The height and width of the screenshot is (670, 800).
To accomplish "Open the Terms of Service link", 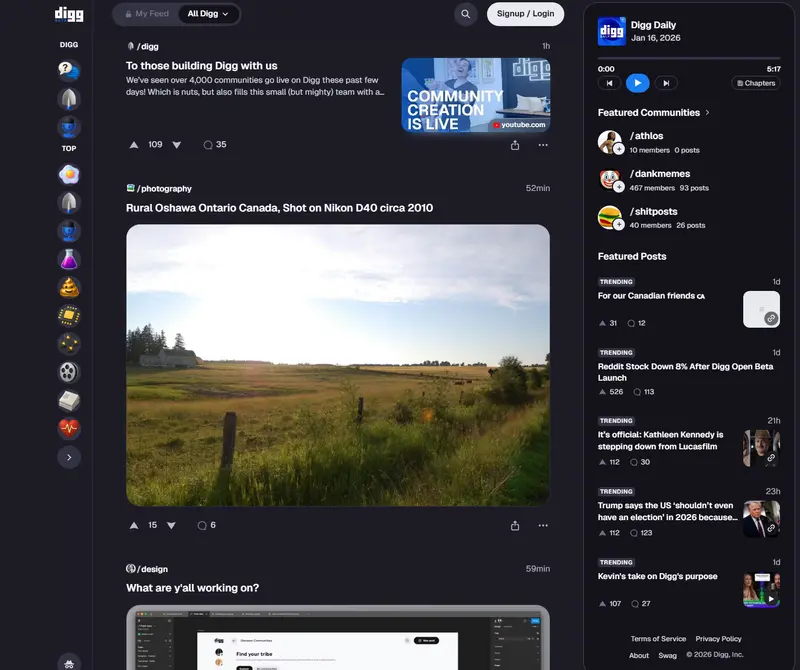I will point(658,639).
